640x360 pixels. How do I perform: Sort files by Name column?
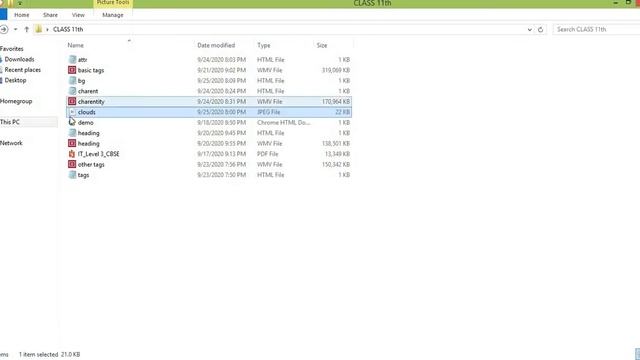tap(76, 45)
